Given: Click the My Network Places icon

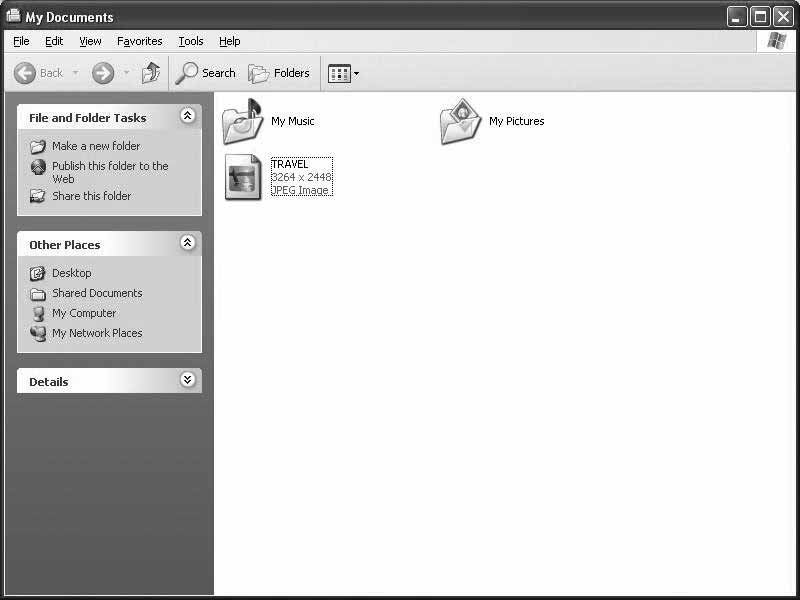Looking at the screenshot, I should pyautogui.click(x=38, y=334).
